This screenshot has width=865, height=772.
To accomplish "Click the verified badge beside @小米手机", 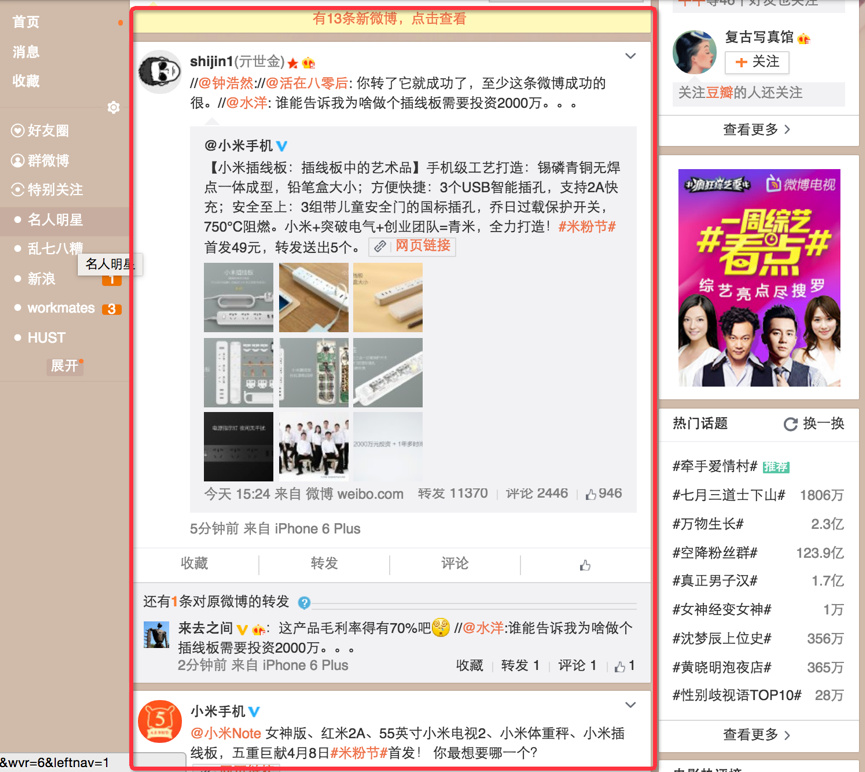I will click(x=282, y=146).
